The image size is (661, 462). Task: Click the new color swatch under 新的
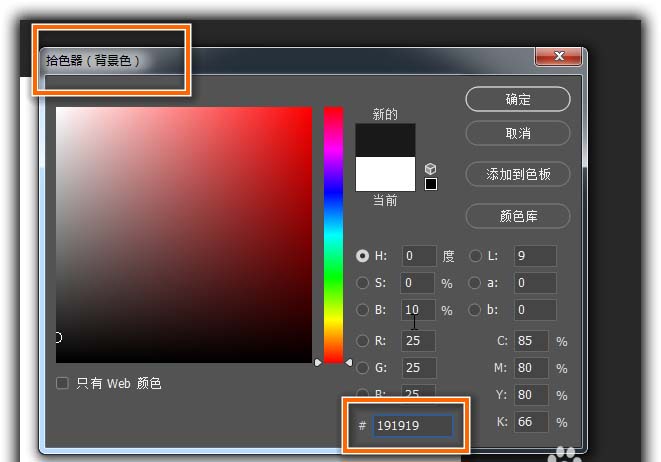(385, 140)
